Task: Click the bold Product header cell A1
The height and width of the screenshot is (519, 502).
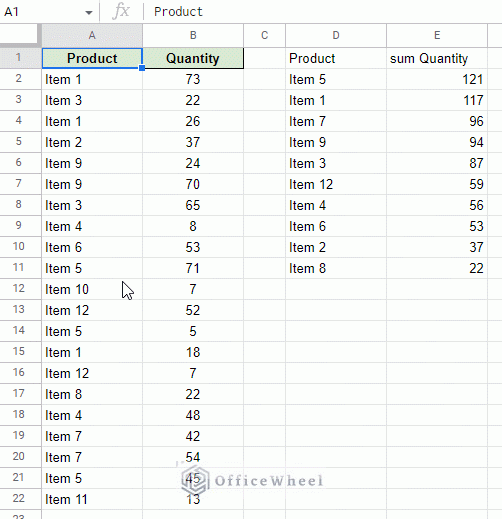Action: [92, 58]
